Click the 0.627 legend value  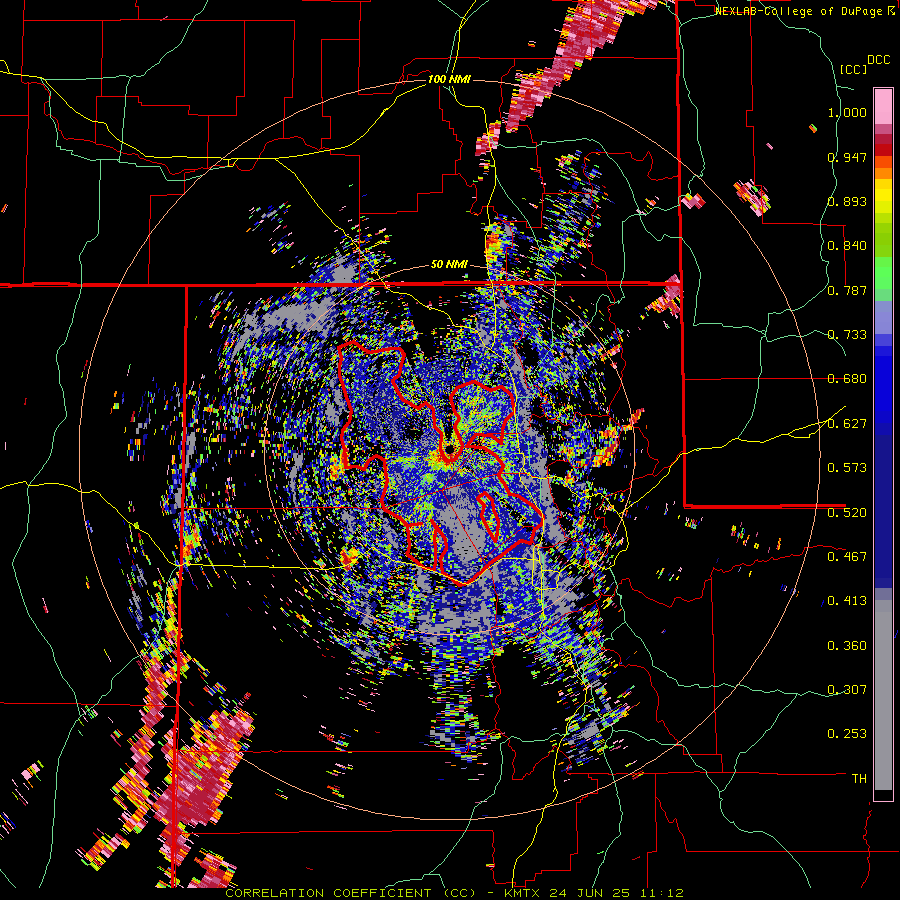point(847,424)
